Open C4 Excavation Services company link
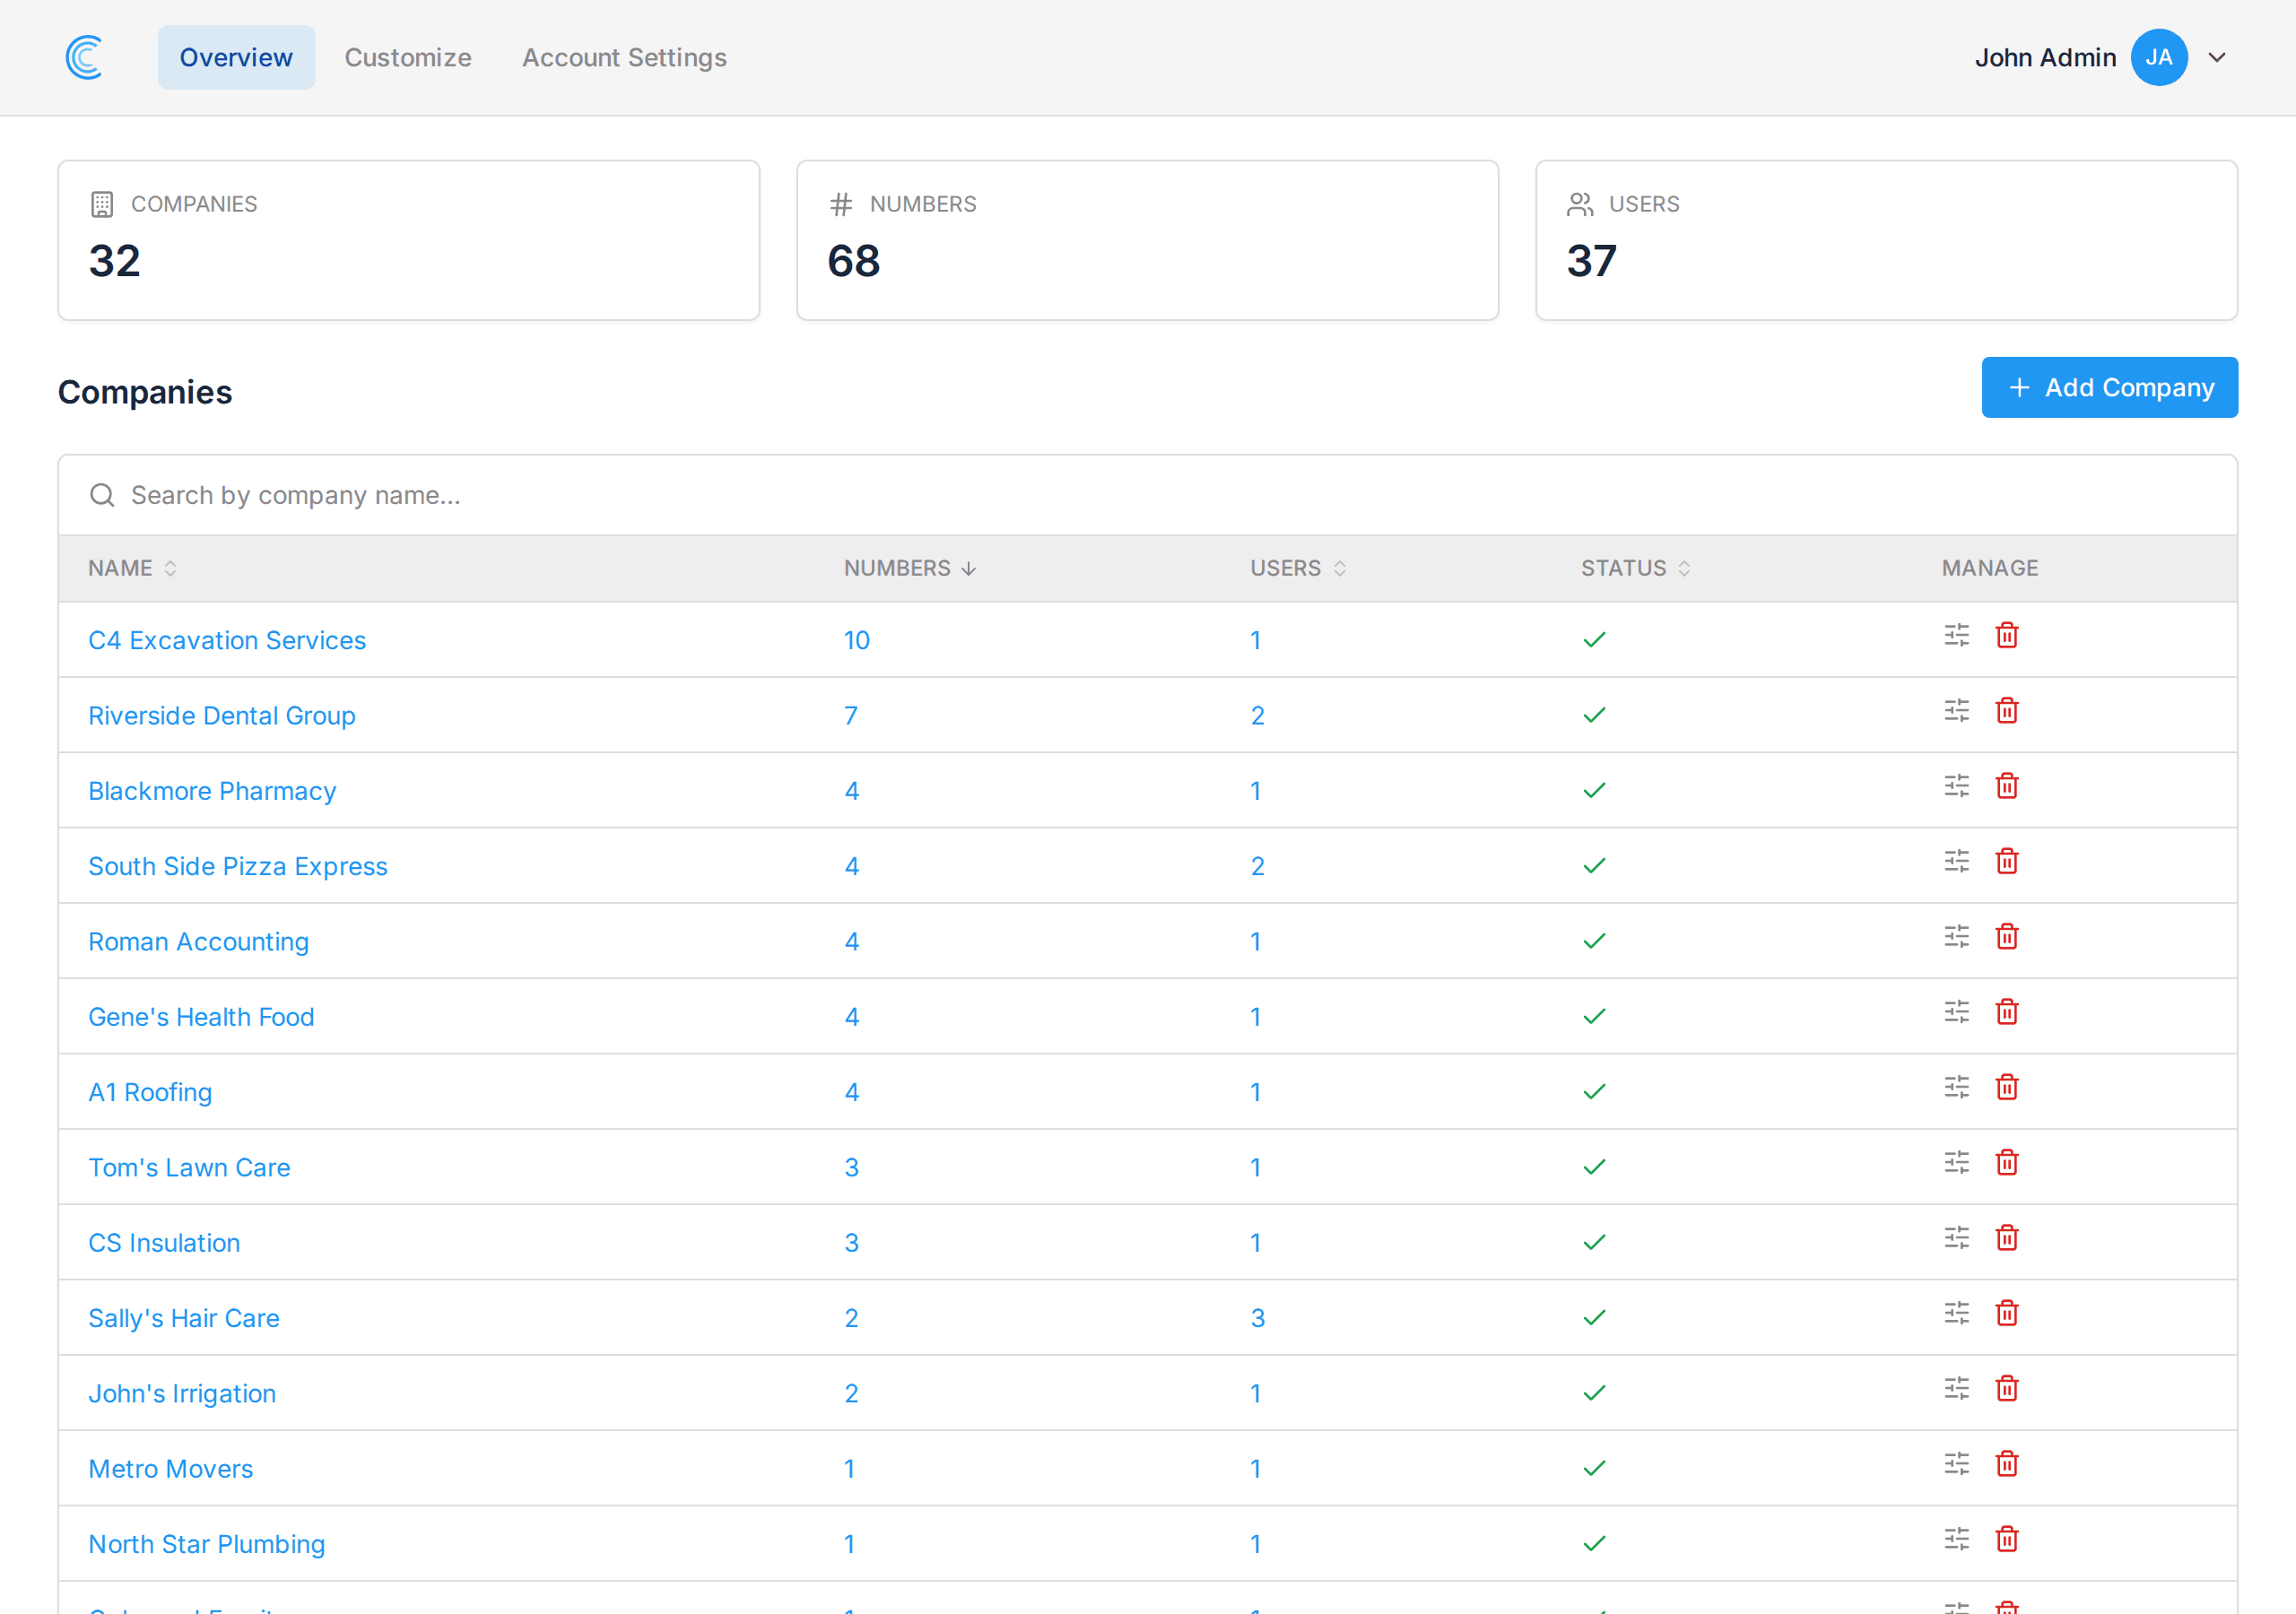This screenshot has width=2296, height=1614. tap(227, 640)
